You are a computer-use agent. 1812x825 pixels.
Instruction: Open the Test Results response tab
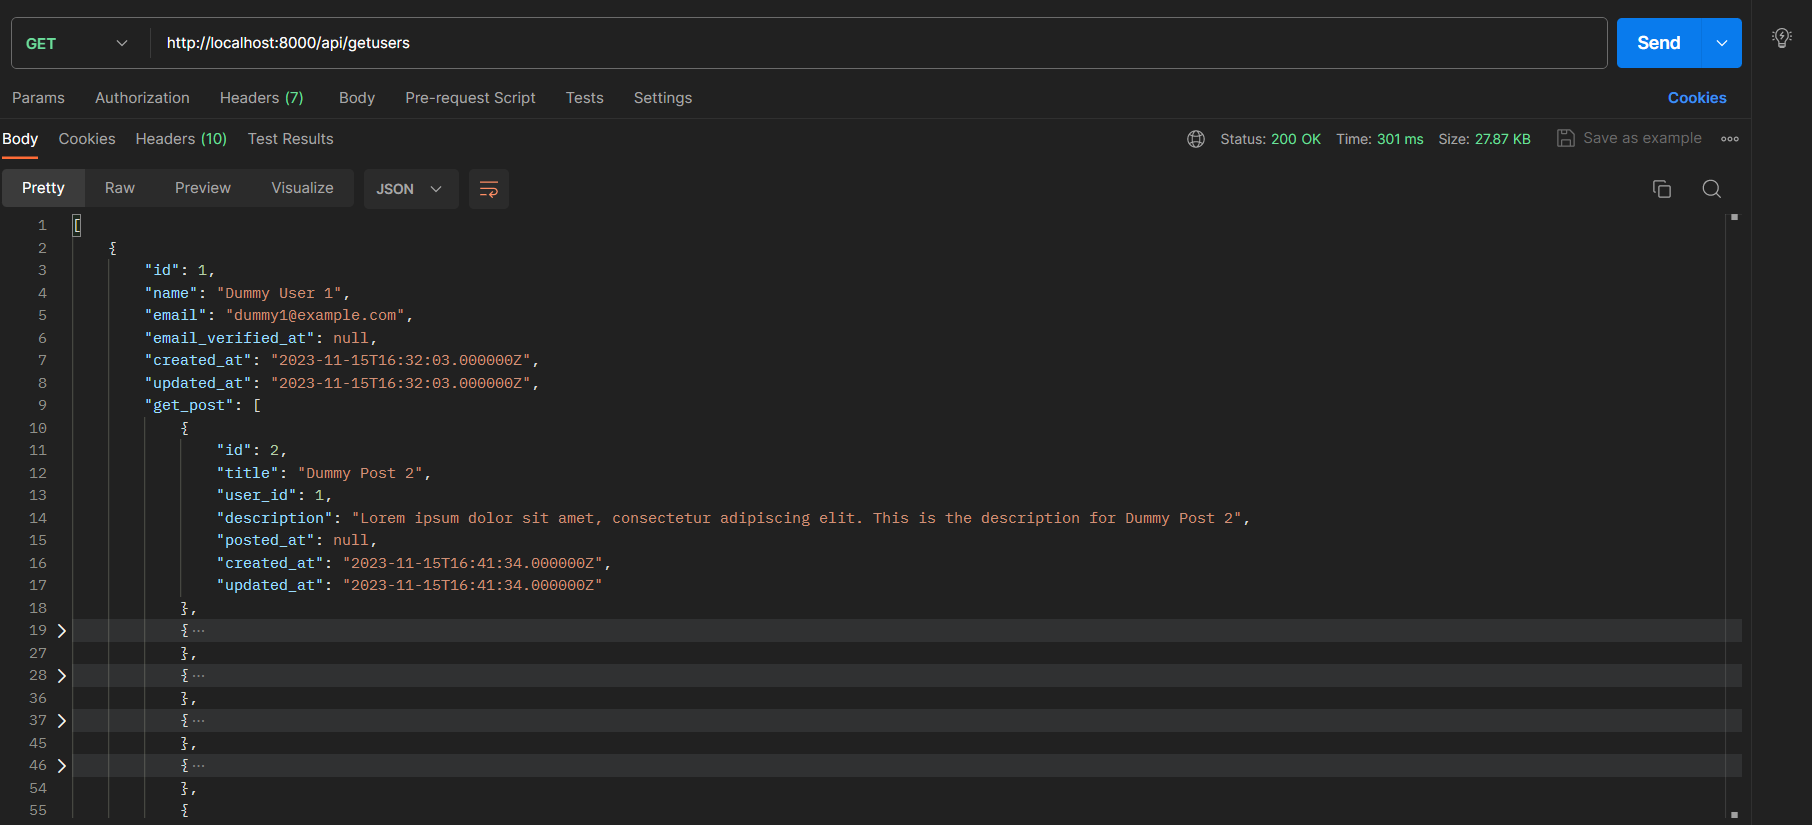290,139
